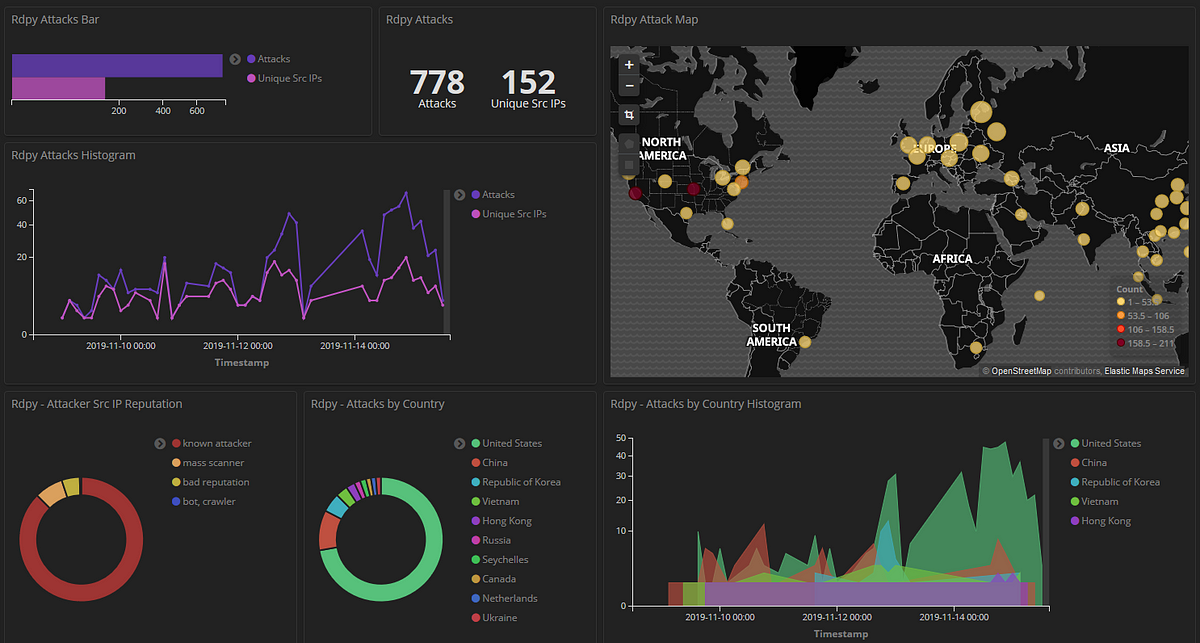Collapse the Attacks by Country donut legend
This screenshot has height=643, width=1200.
(x=459, y=444)
